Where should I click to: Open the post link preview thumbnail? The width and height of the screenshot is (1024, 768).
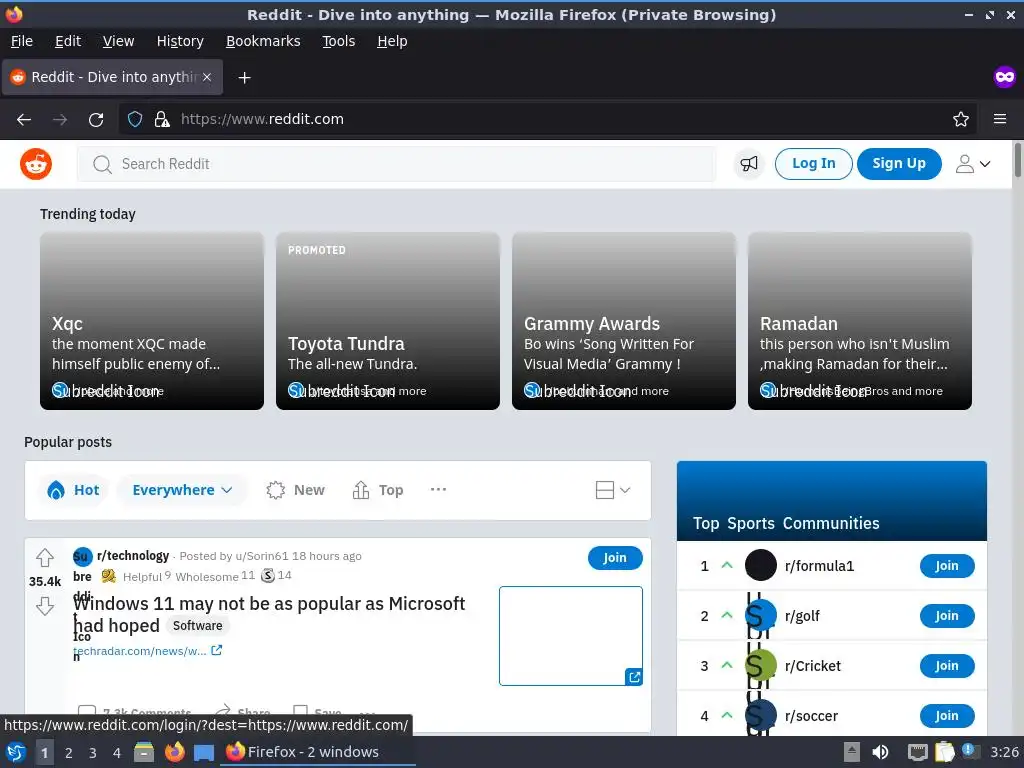(571, 636)
